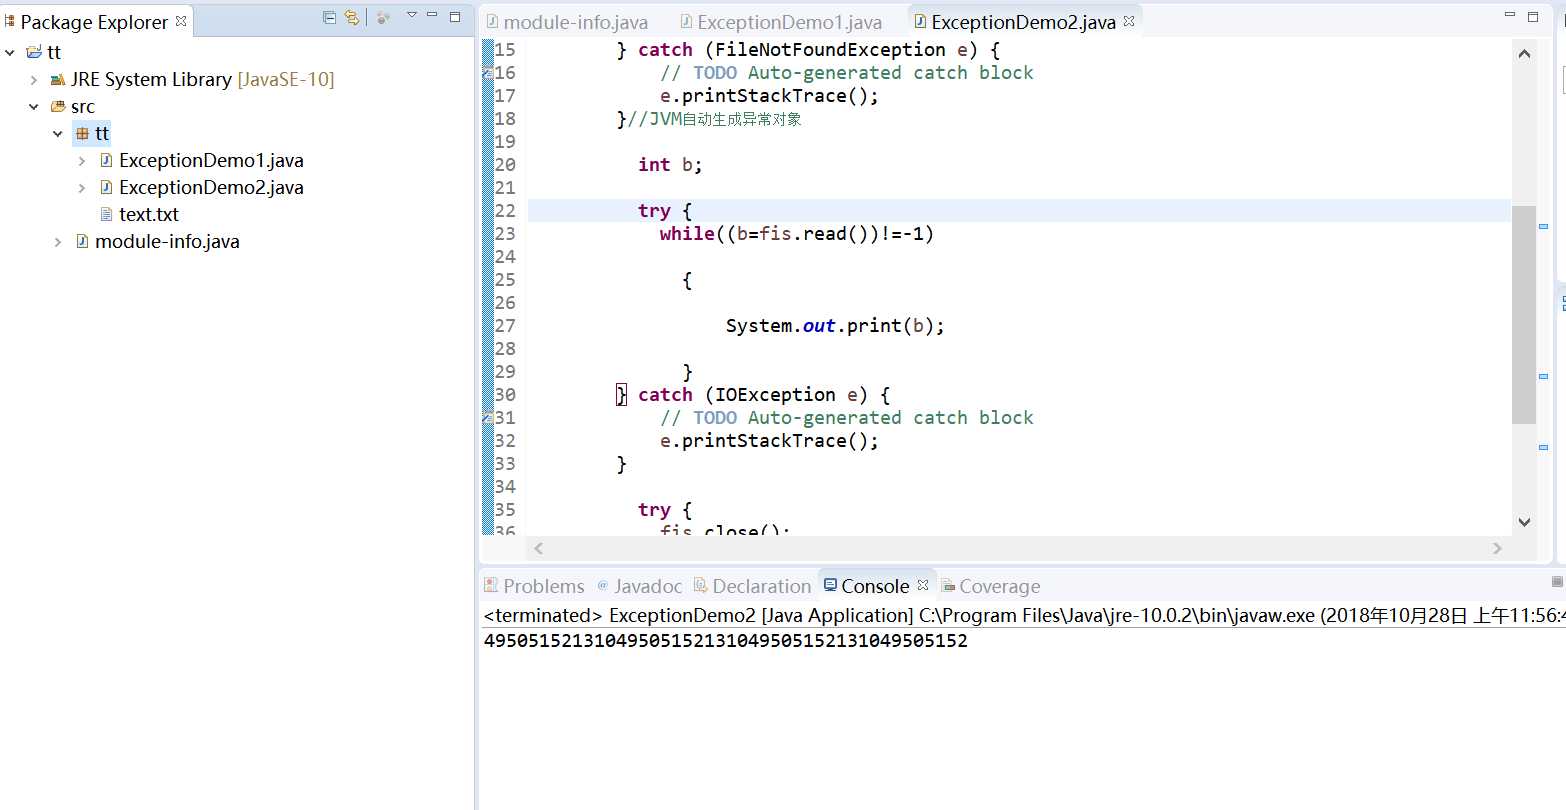Select text.txt in Package Explorer

point(149,214)
